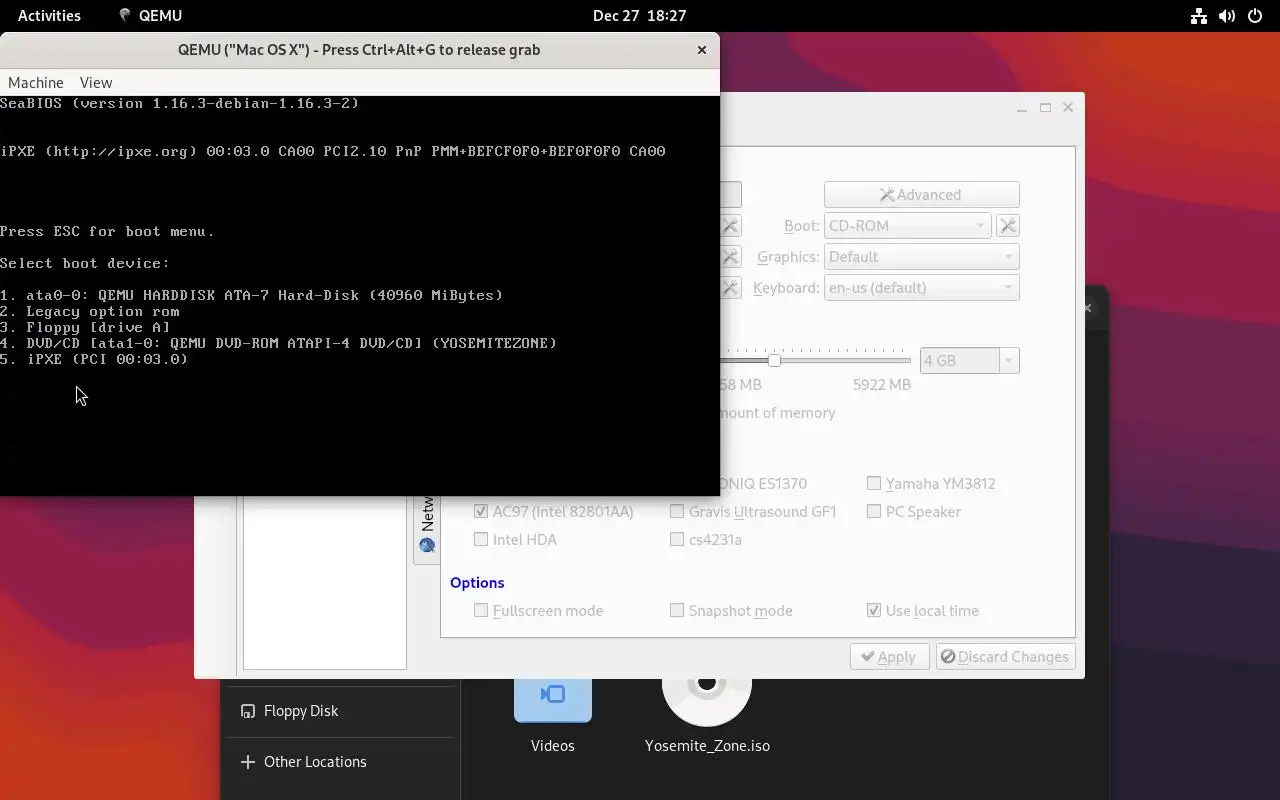Close the QEMU Mac OS X window
The height and width of the screenshot is (800, 1280).
[x=702, y=50]
